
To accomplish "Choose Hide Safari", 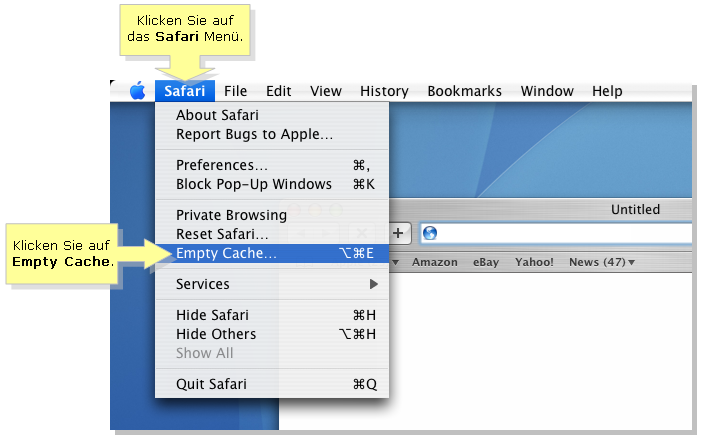I will point(272,315).
